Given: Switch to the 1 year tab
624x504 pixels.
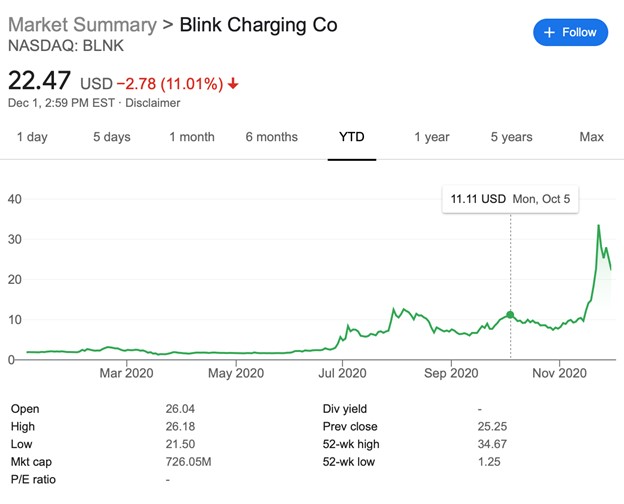Looking at the screenshot, I should (x=431, y=137).
